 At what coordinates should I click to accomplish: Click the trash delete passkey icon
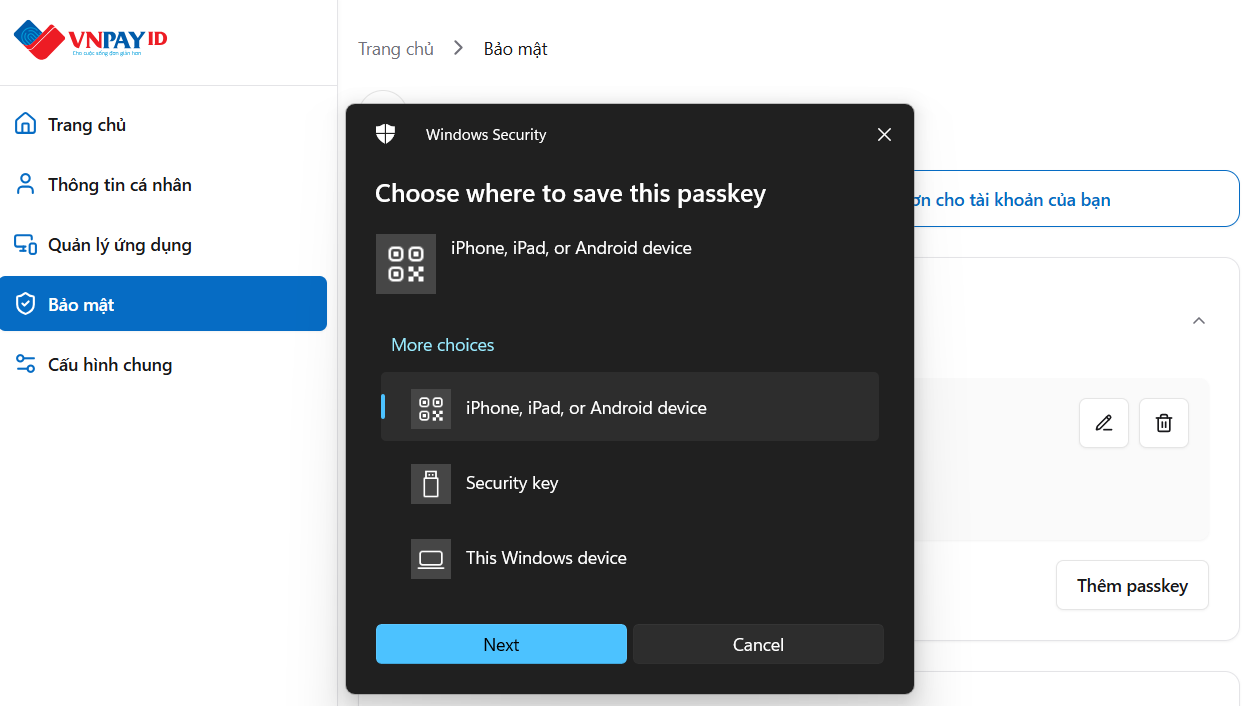1164,423
